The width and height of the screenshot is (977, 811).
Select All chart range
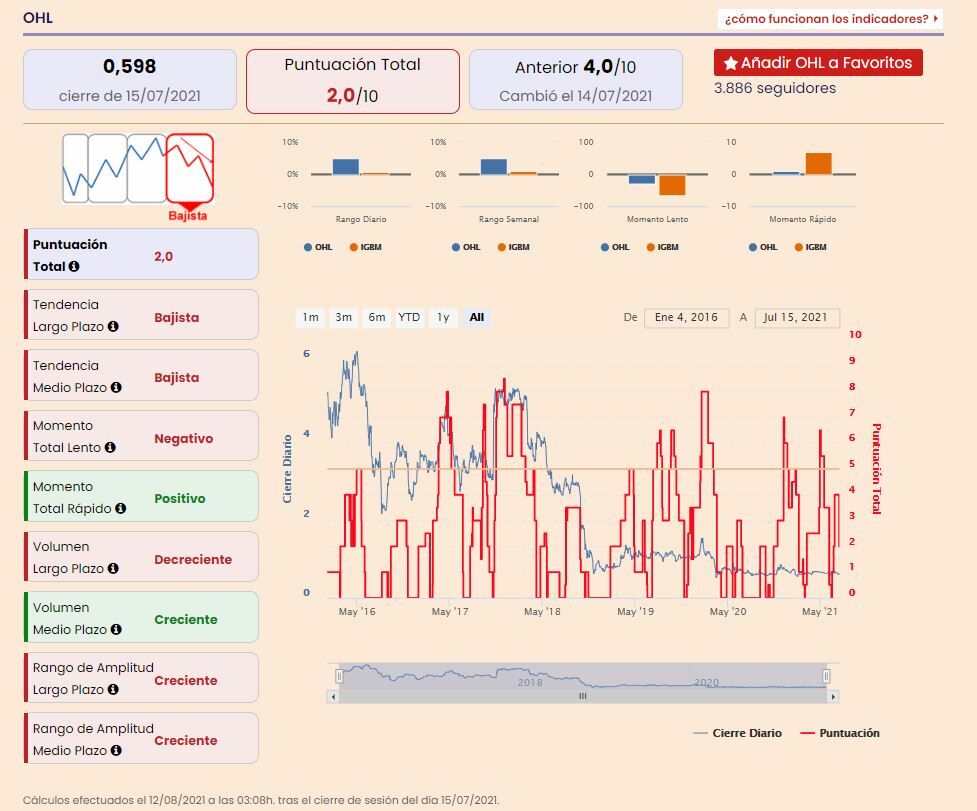pos(477,318)
